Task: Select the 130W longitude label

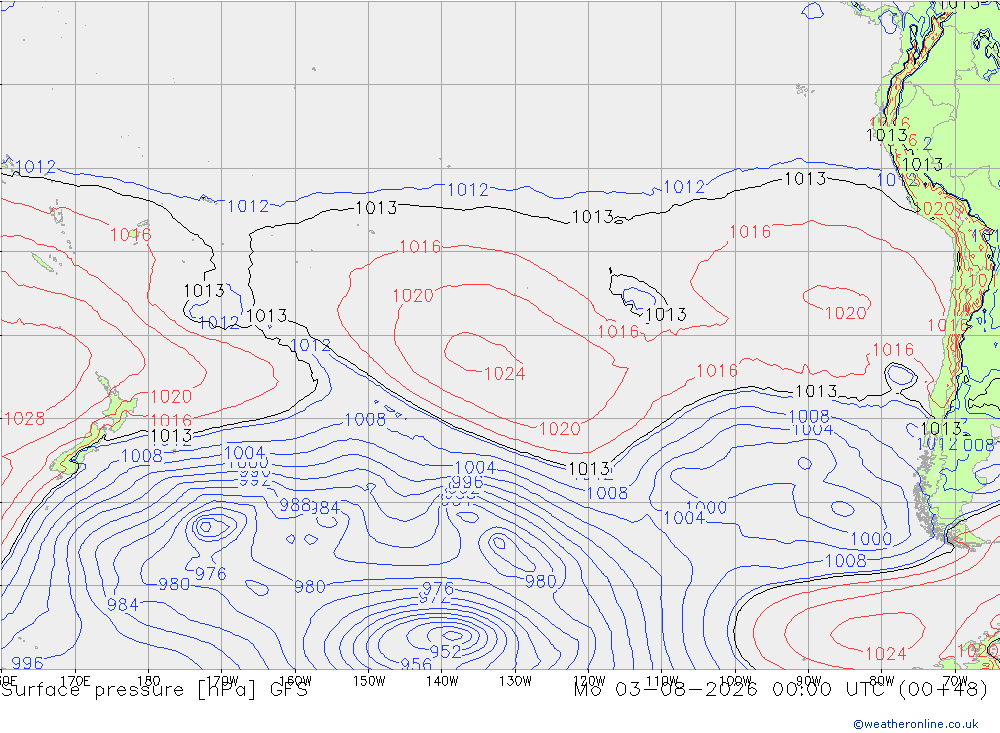Action: click(515, 681)
